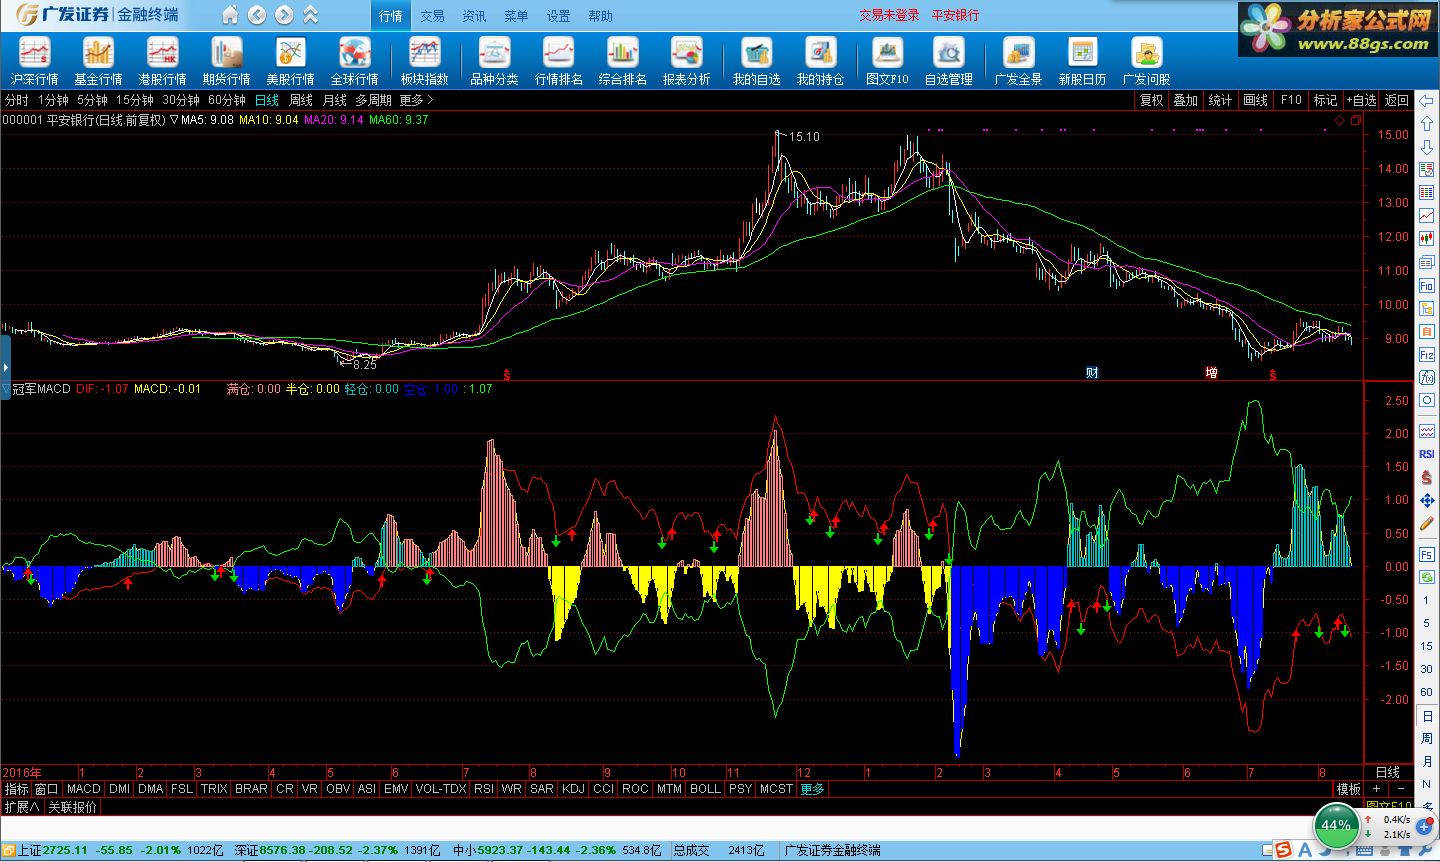The image size is (1440, 862).
Task: Open 广发全景 panorama icon
Action: coord(1018,61)
